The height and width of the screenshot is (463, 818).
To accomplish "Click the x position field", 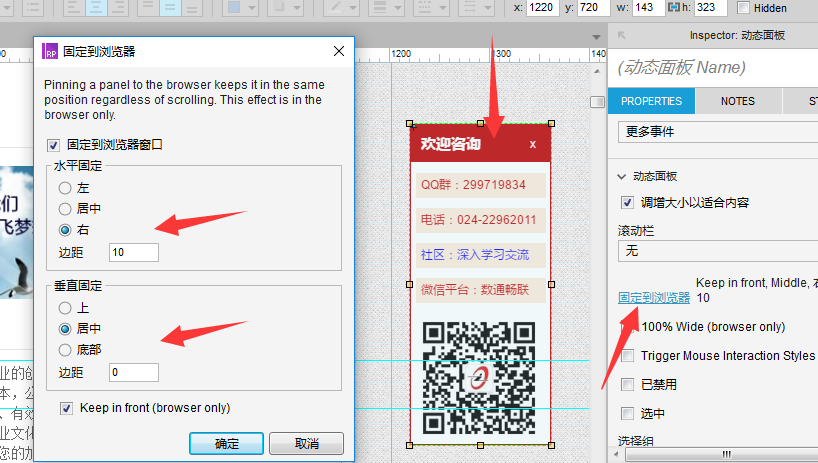I will tap(542, 7).
